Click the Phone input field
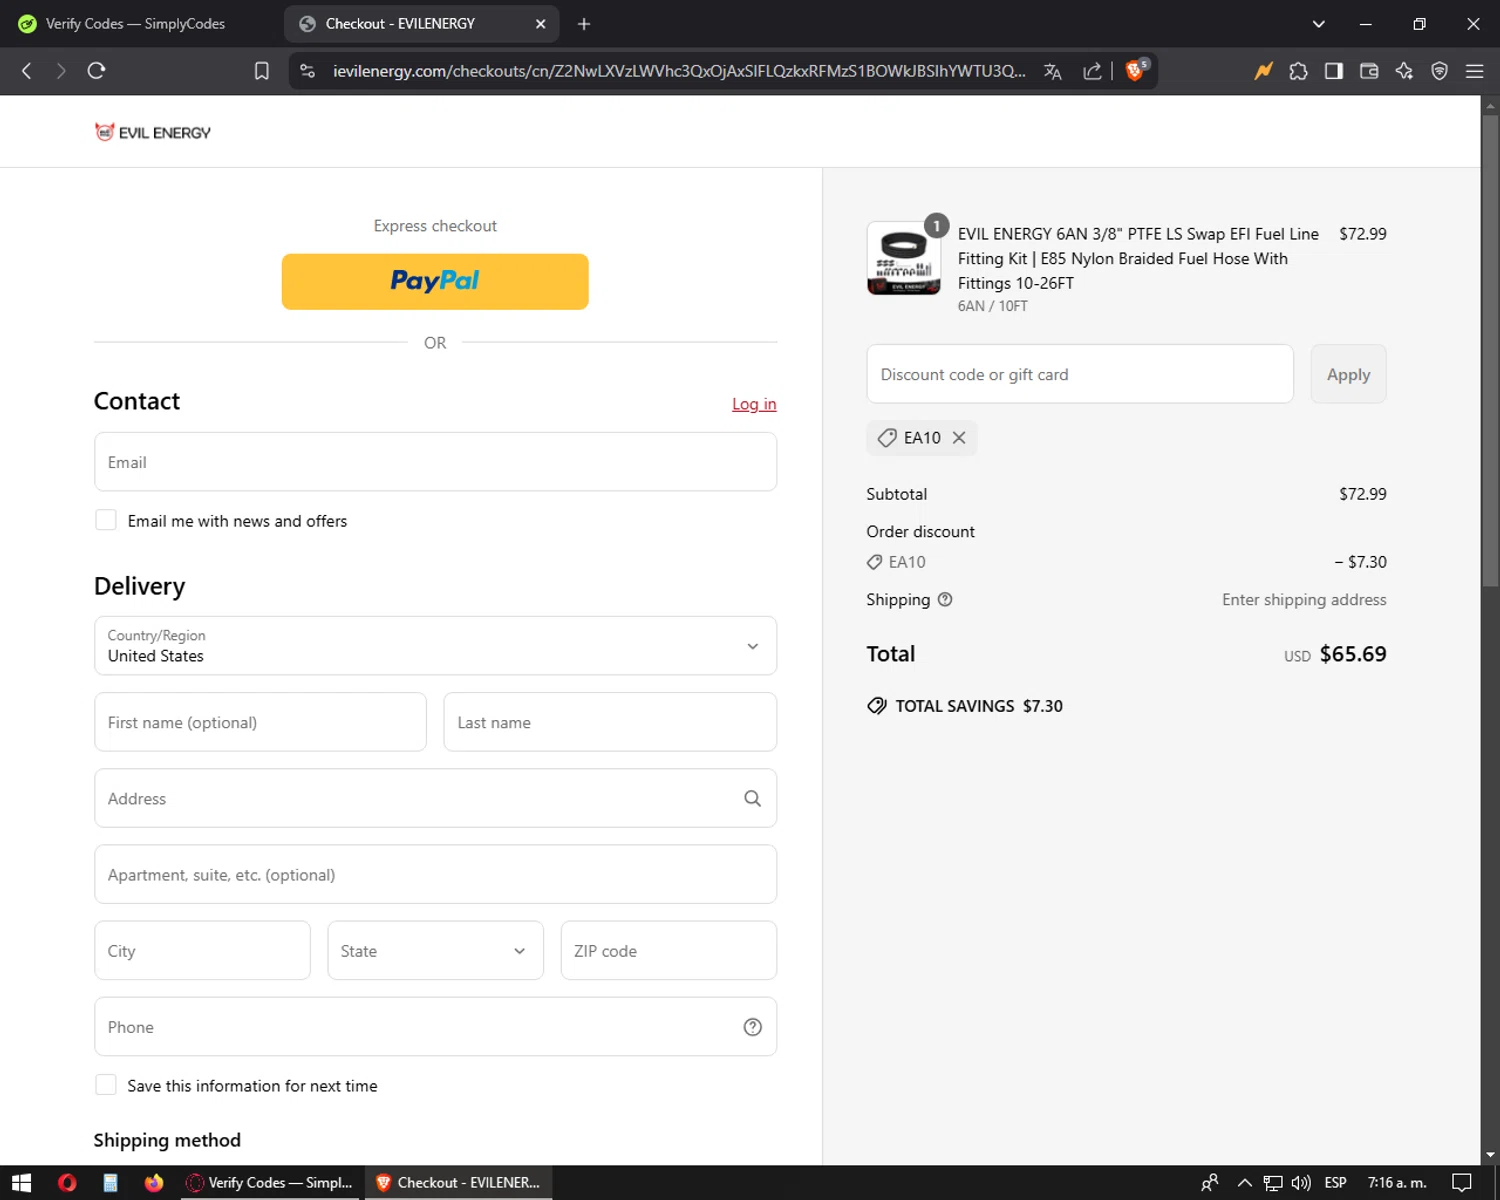Viewport: 1500px width, 1200px height. pyautogui.click(x=435, y=1027)
